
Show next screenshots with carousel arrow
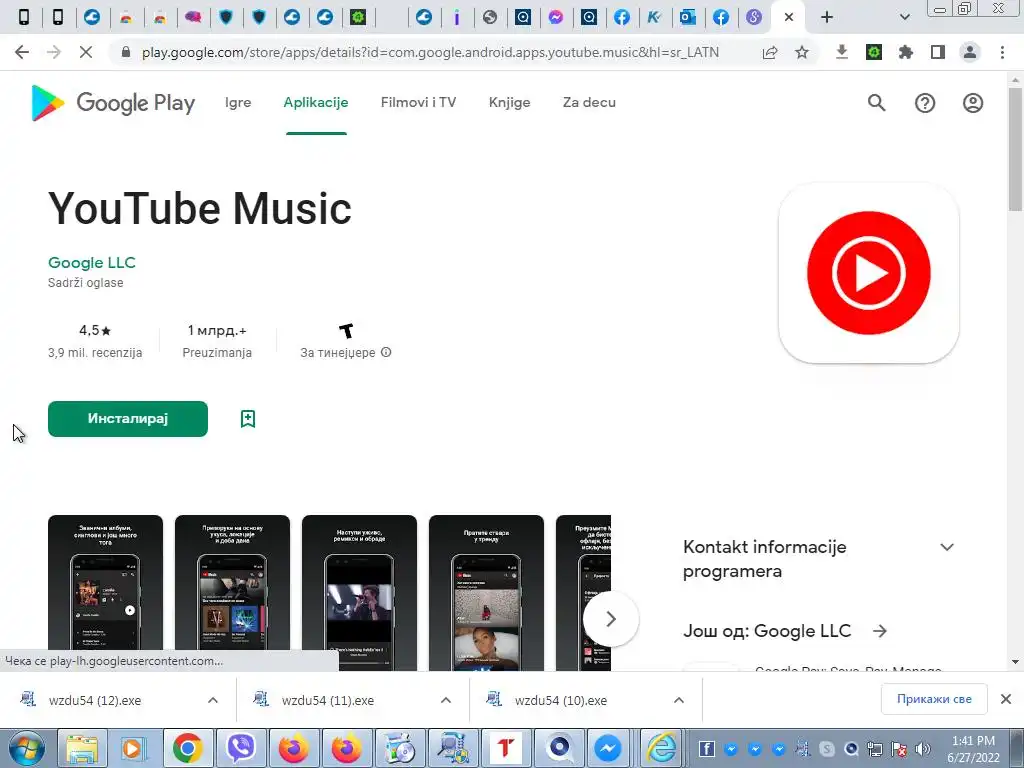tap(611, 619)
